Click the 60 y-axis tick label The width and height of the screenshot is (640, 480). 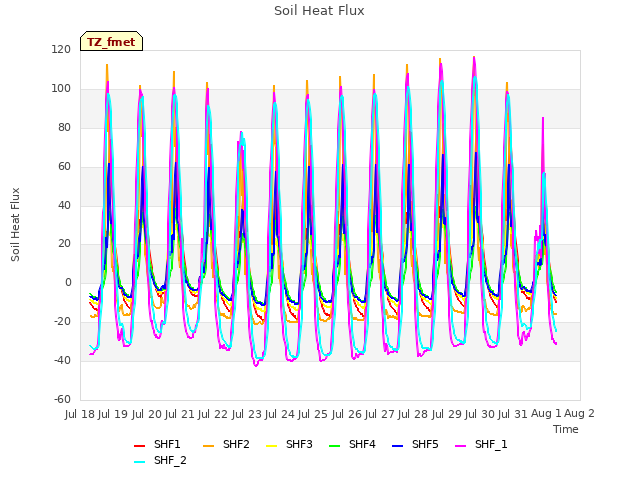[64, 167]
